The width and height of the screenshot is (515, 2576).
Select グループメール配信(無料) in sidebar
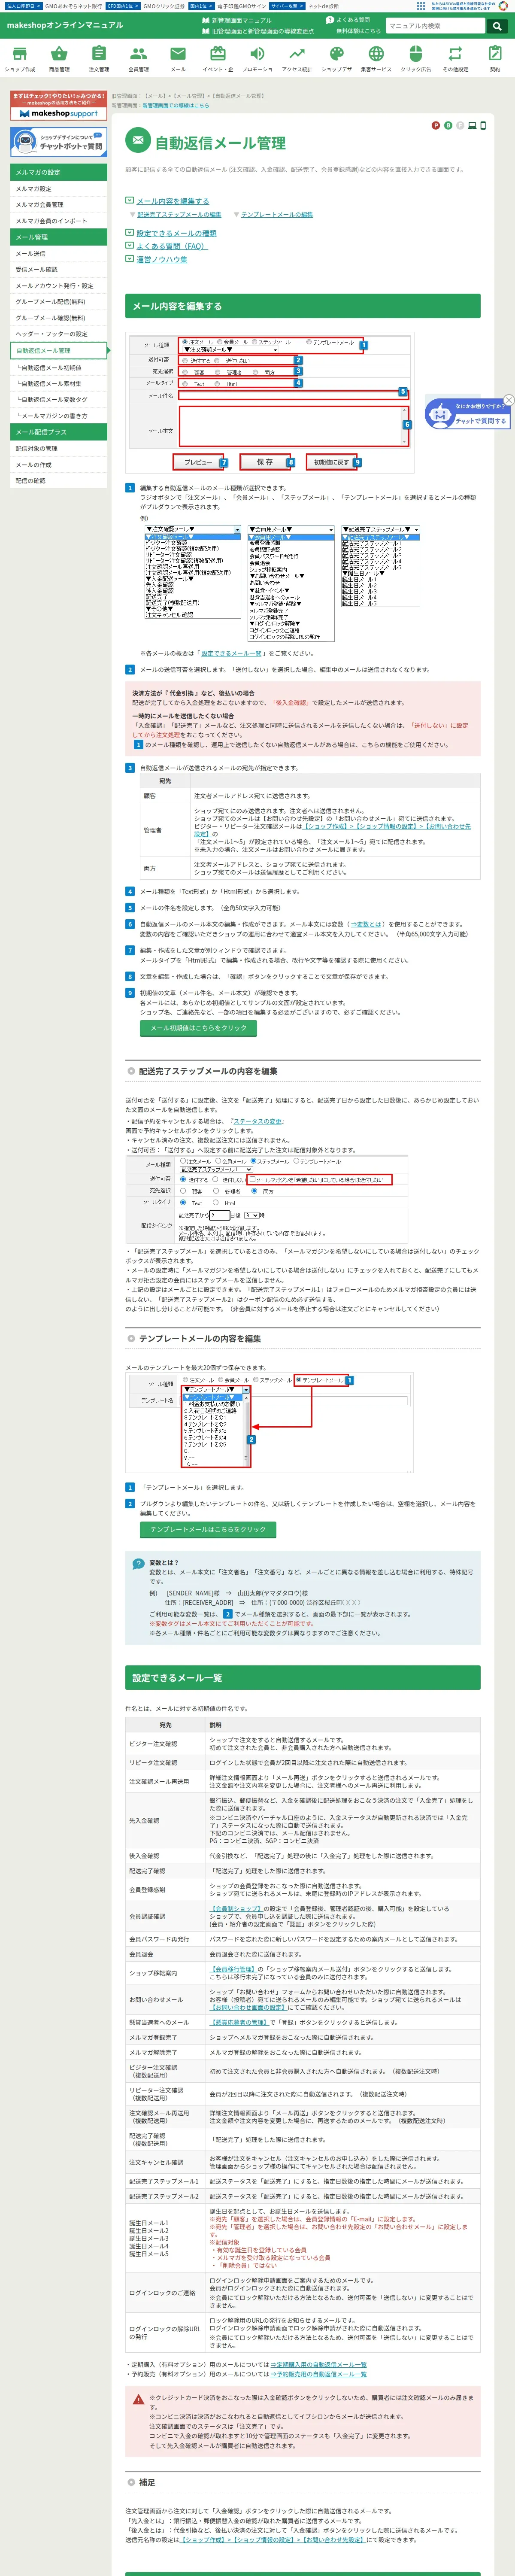pyautogui.click(x=59, y=302)
